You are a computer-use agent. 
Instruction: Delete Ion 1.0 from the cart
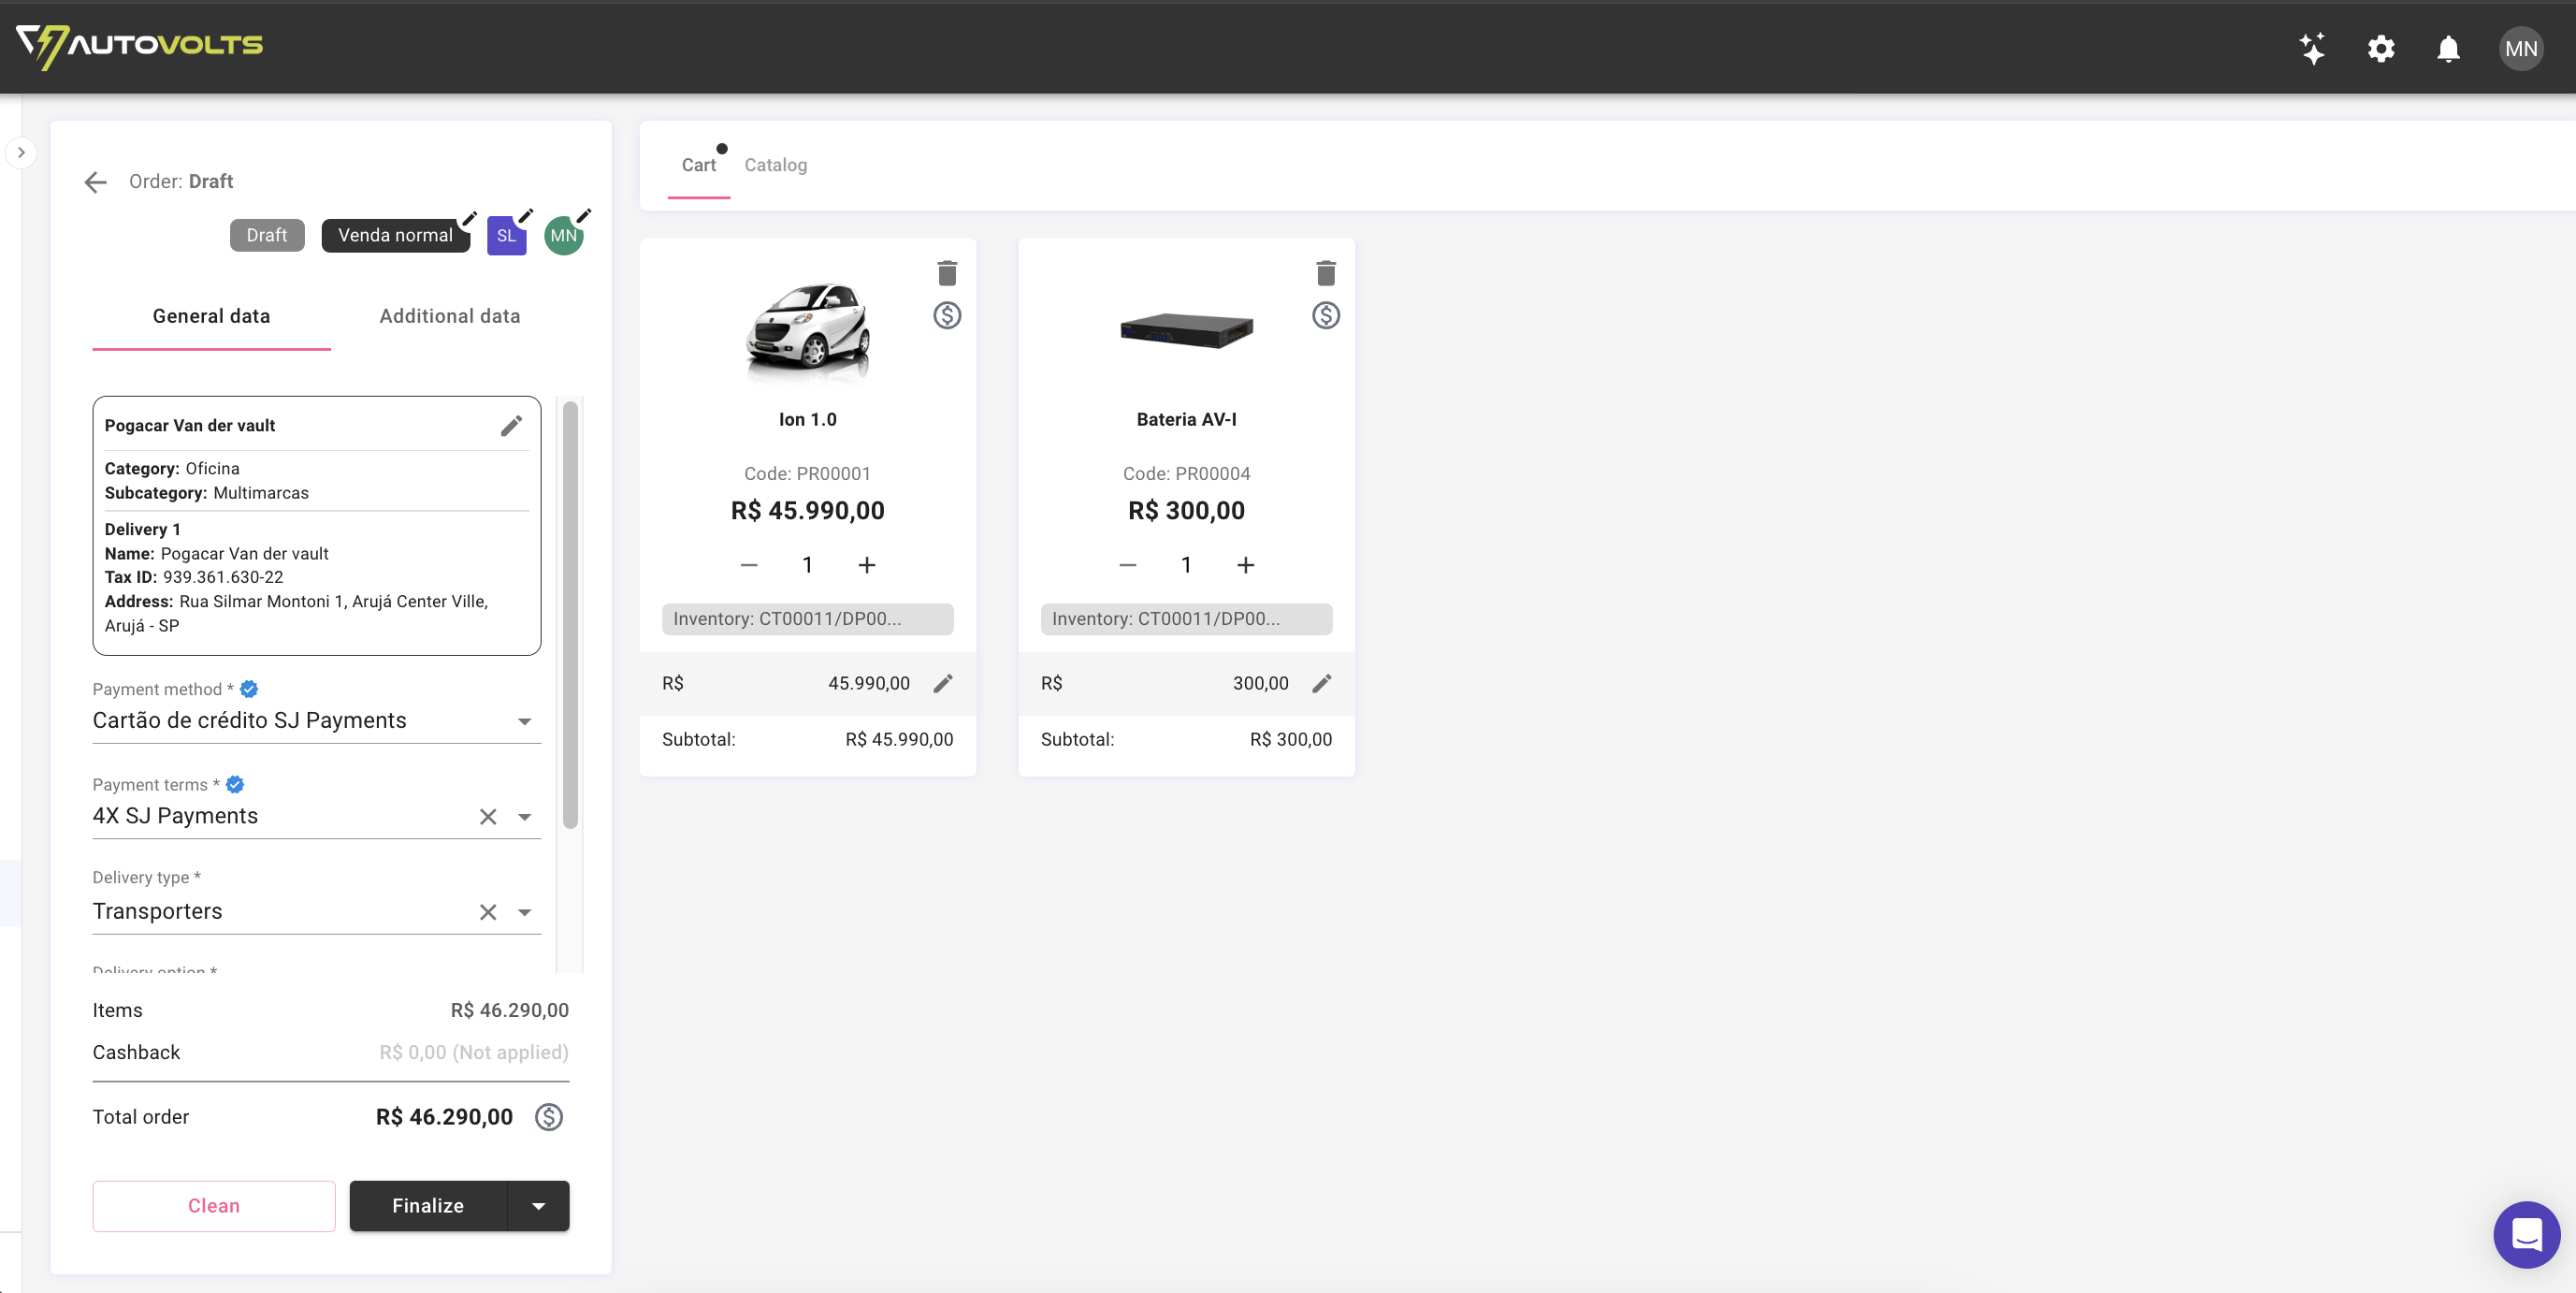[947, 272]
